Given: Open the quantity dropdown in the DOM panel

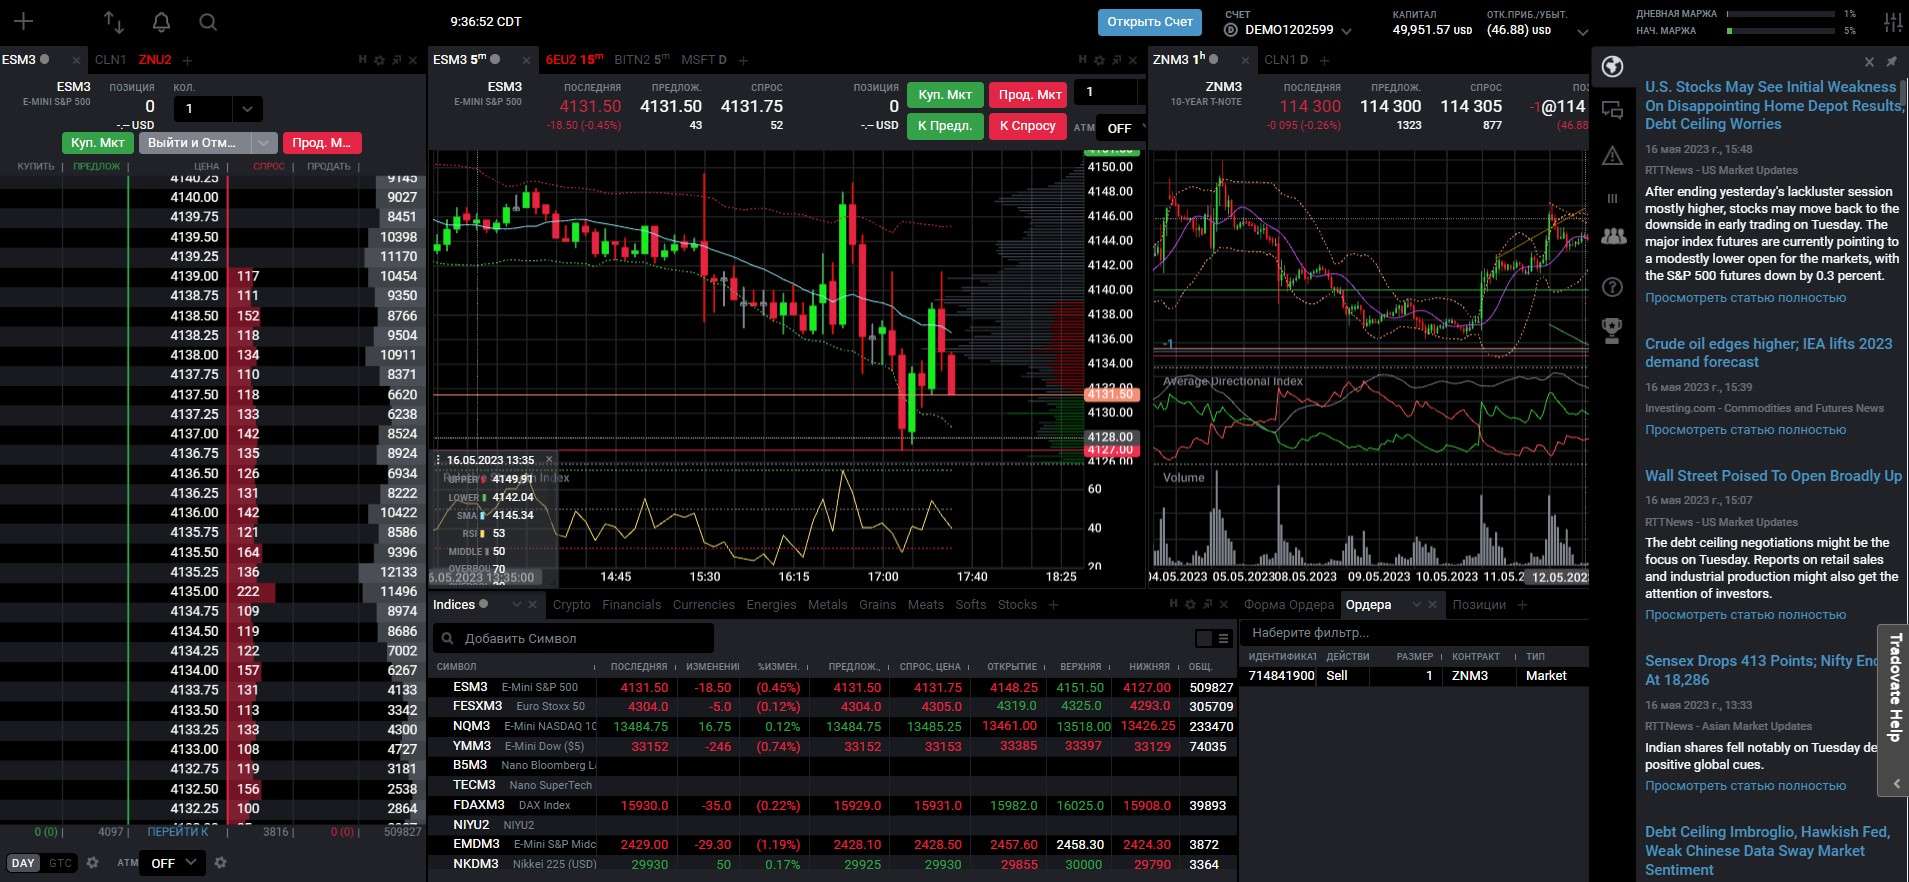Looking at the screenshot, I should (x=246, y=108).
